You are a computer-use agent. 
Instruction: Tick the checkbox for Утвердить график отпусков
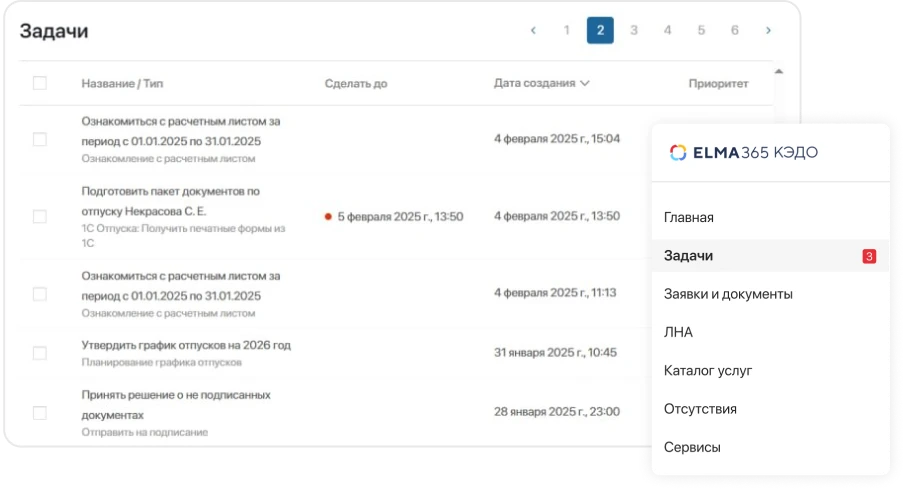pyautogui.click(x=40, y=353)
